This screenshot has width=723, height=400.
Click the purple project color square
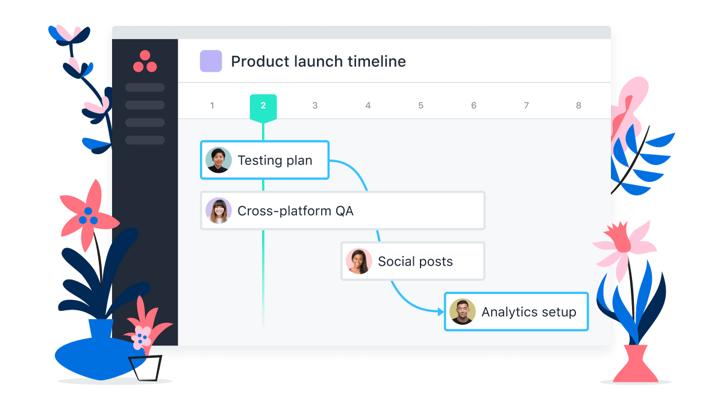(x=211, y=61)
